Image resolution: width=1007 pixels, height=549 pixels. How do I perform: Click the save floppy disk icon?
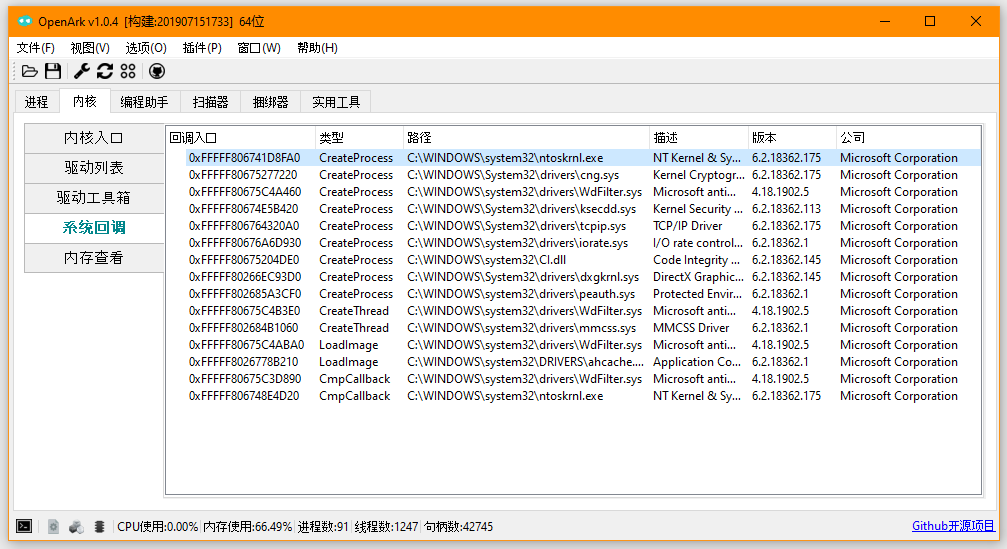[53, 71]
